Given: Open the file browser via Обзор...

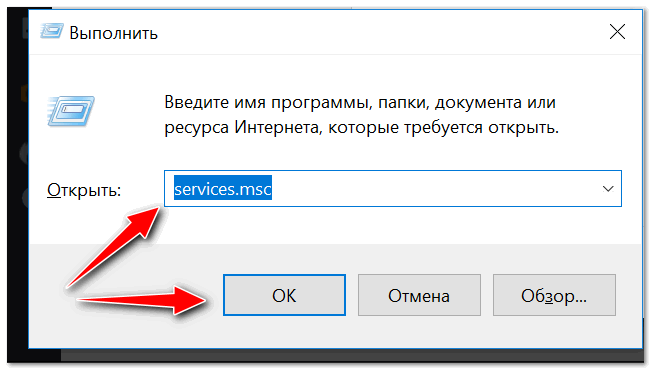Looking at the screenshot, I should (554, 295).
